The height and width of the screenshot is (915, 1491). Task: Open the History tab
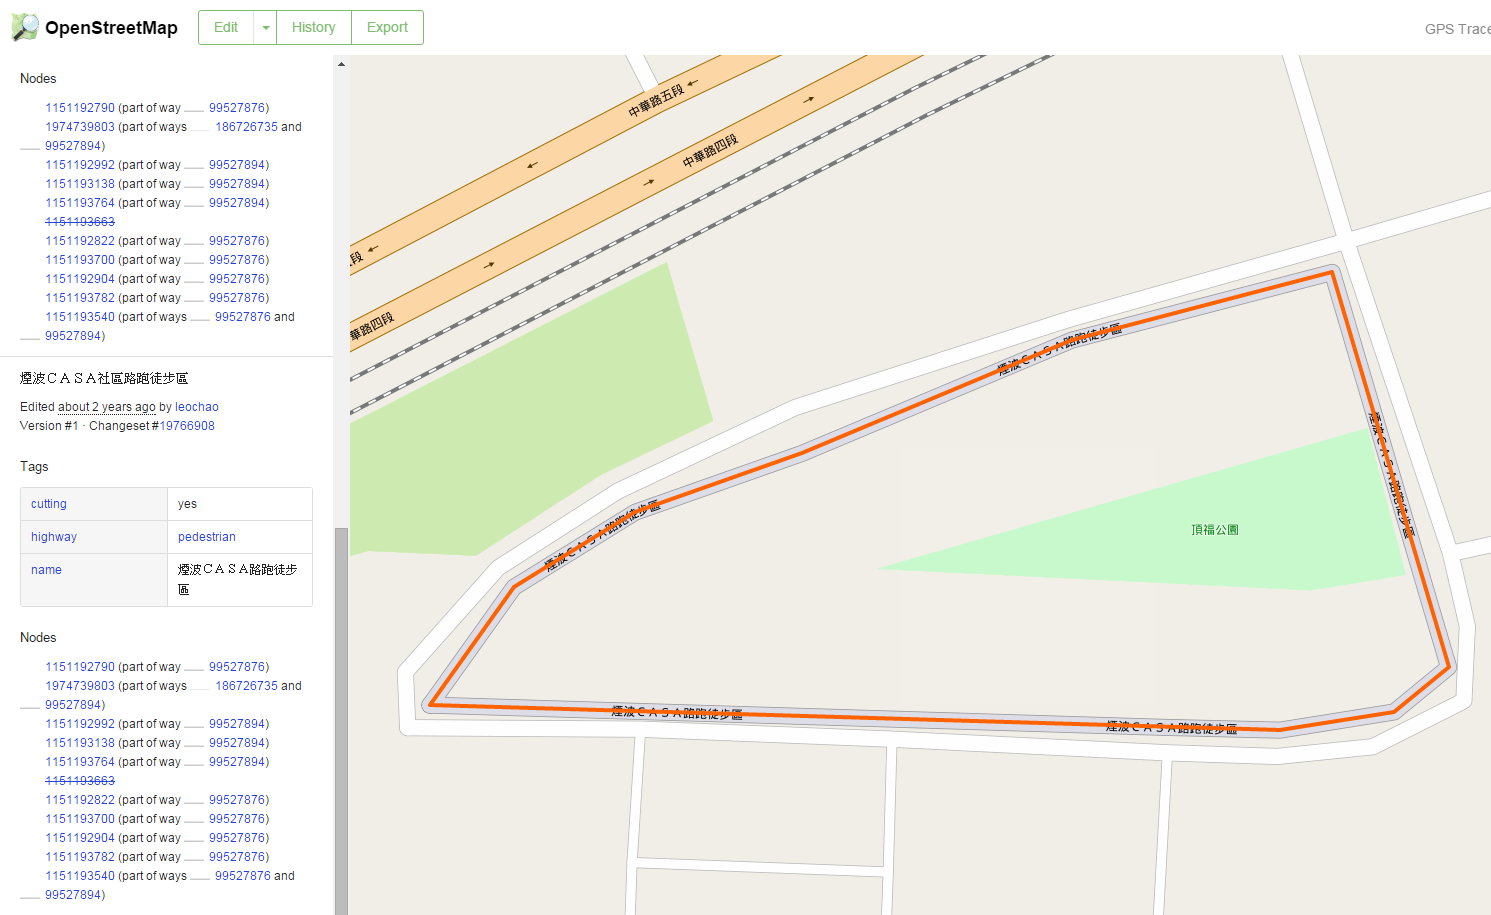(313, 28)
